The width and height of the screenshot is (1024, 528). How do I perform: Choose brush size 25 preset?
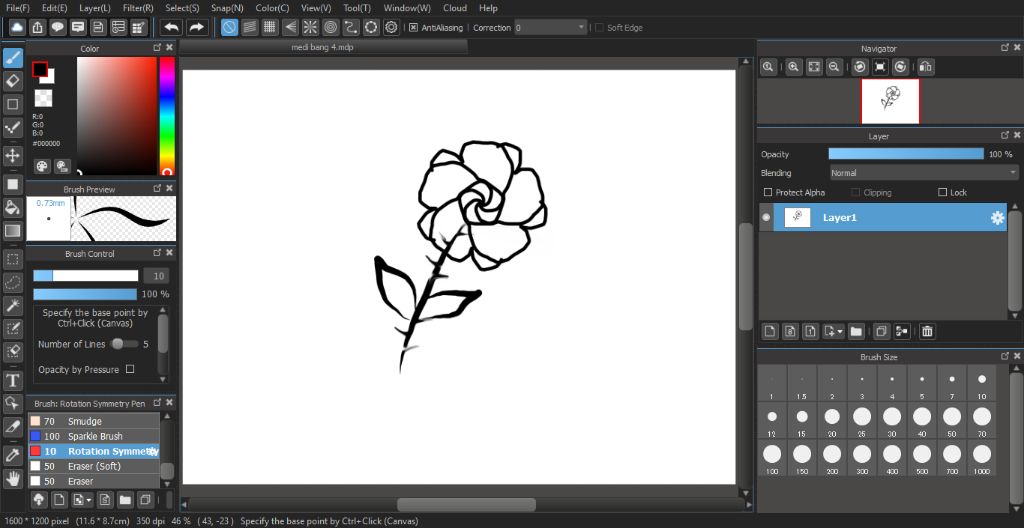pyautogui.click(x=862, y=420)
